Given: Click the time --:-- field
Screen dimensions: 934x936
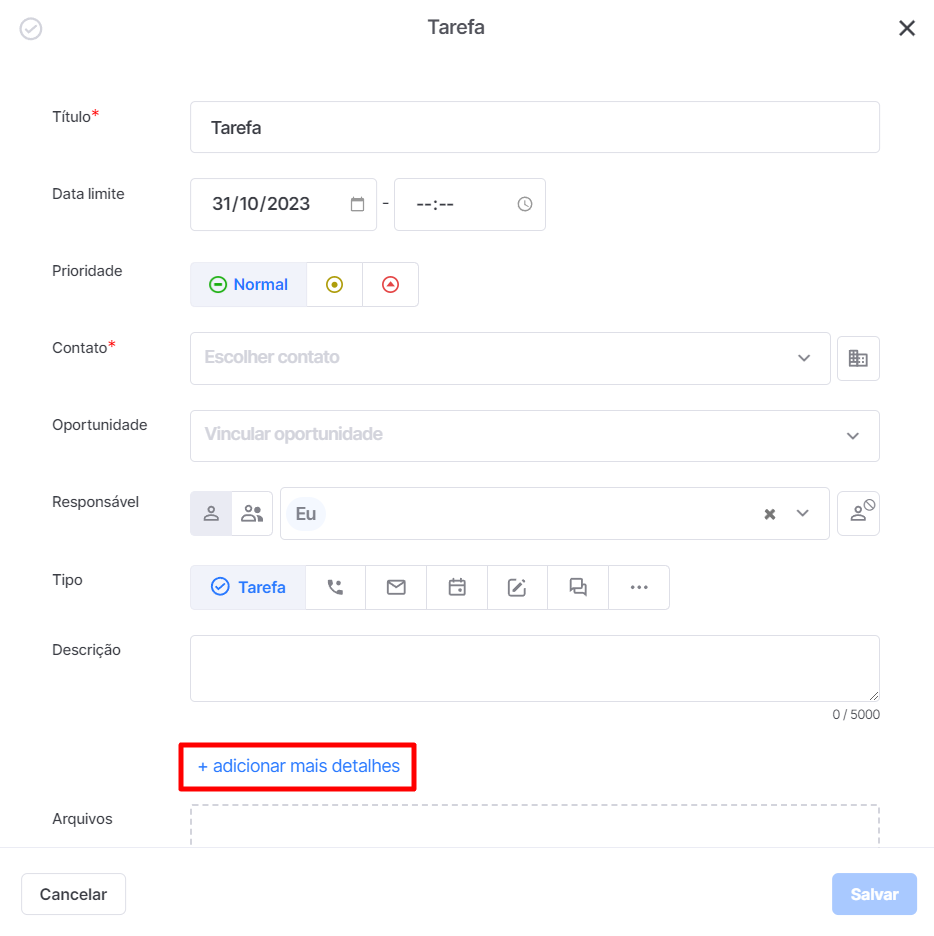Looking at the screenshot, I should (x=470, y=204).
